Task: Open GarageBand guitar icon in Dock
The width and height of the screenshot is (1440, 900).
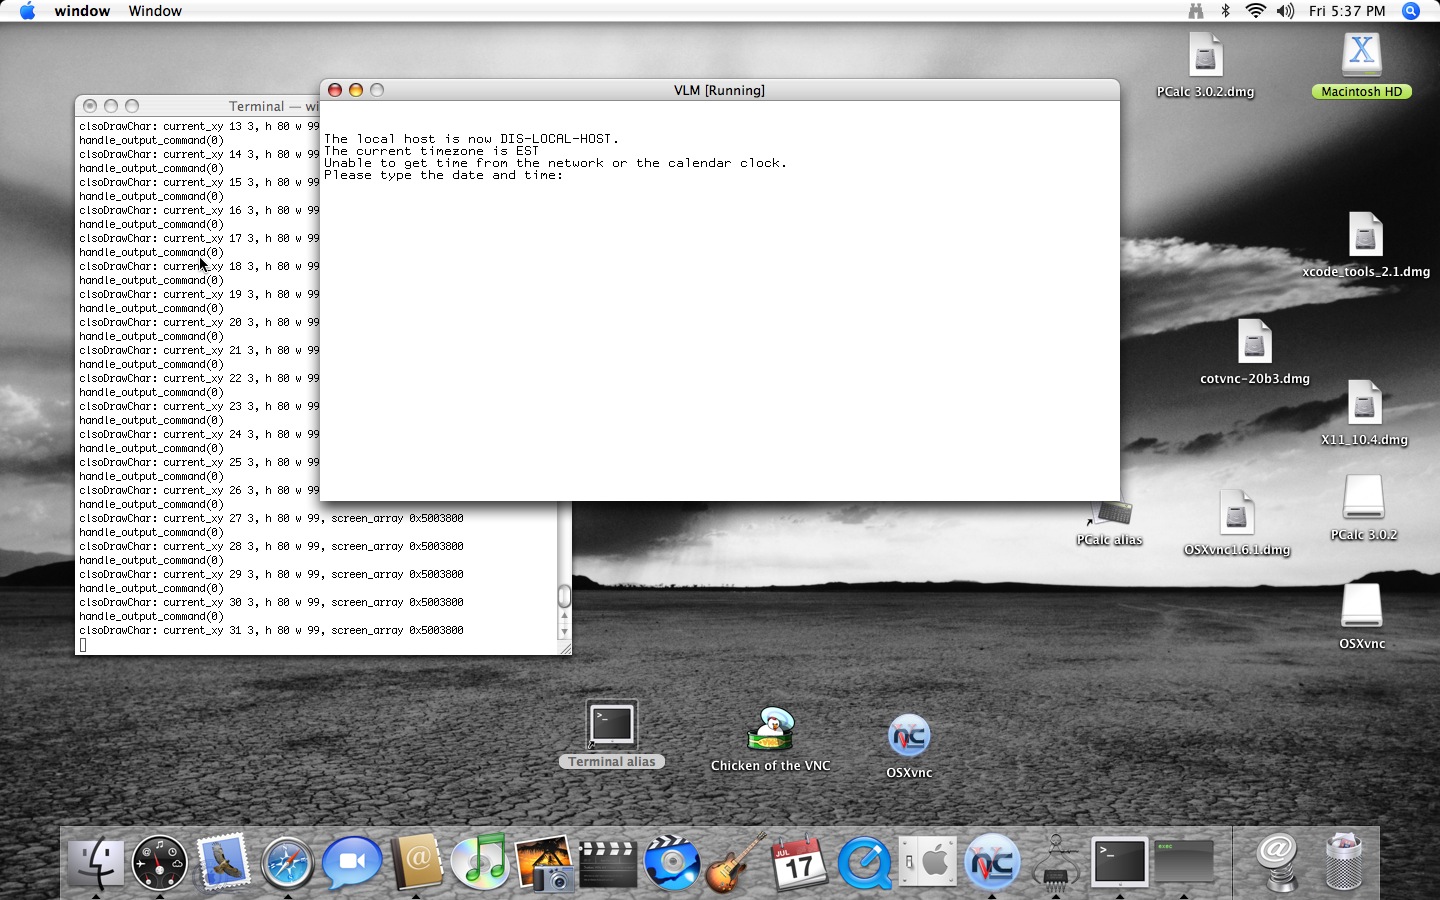Action: pyautogui.click(x=736, y=862)
